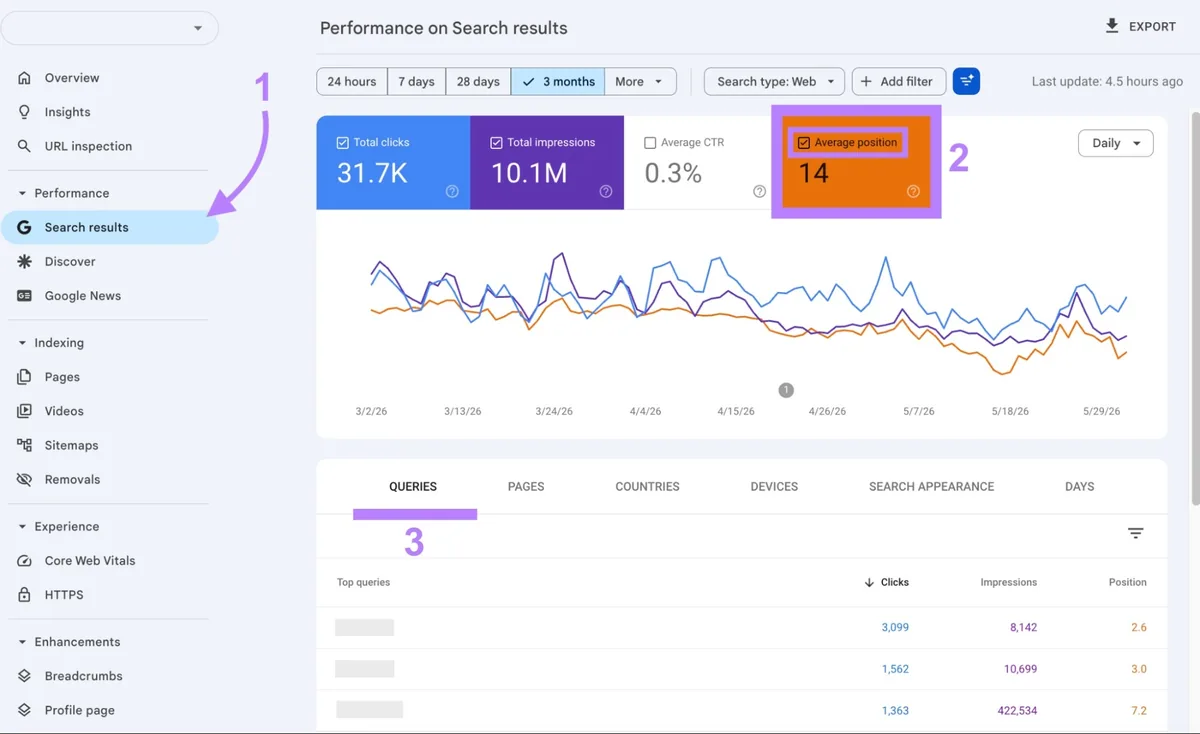This screenshot has width=1200, height=734.
Task: Click the URL inspection magnifier icon
Action: [x=24, y=146]
